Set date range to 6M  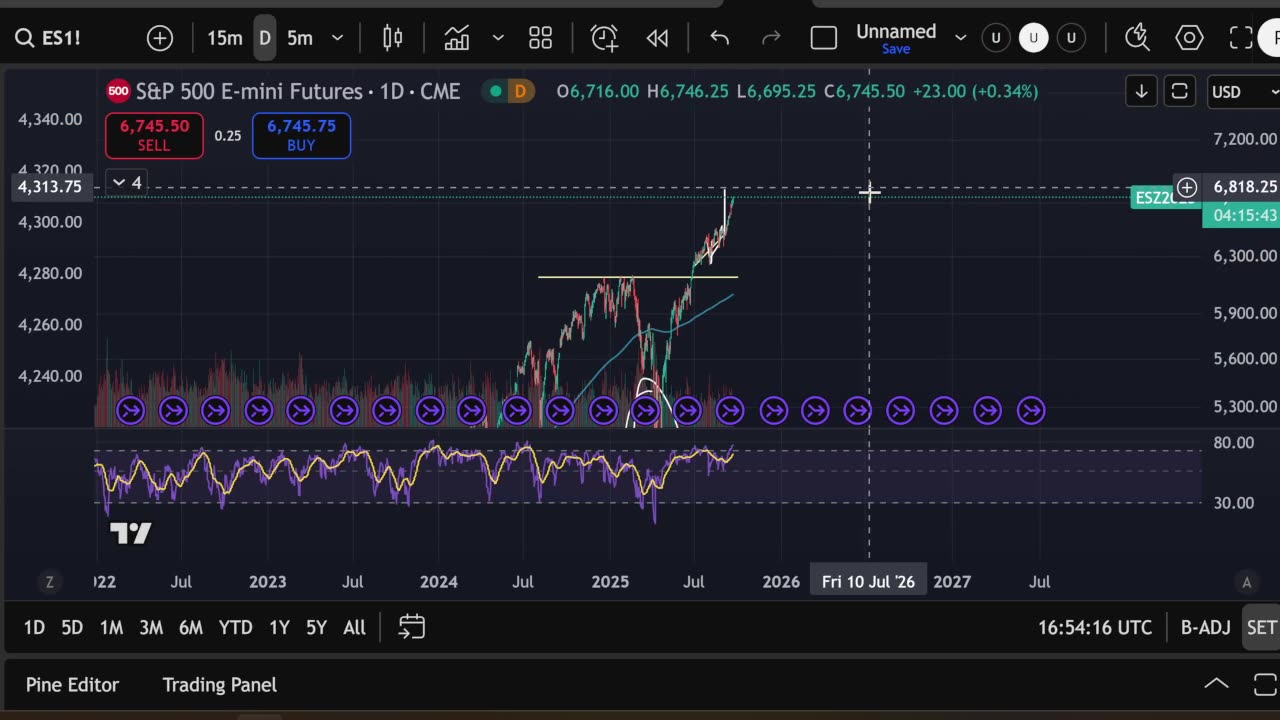click(190, 627)
